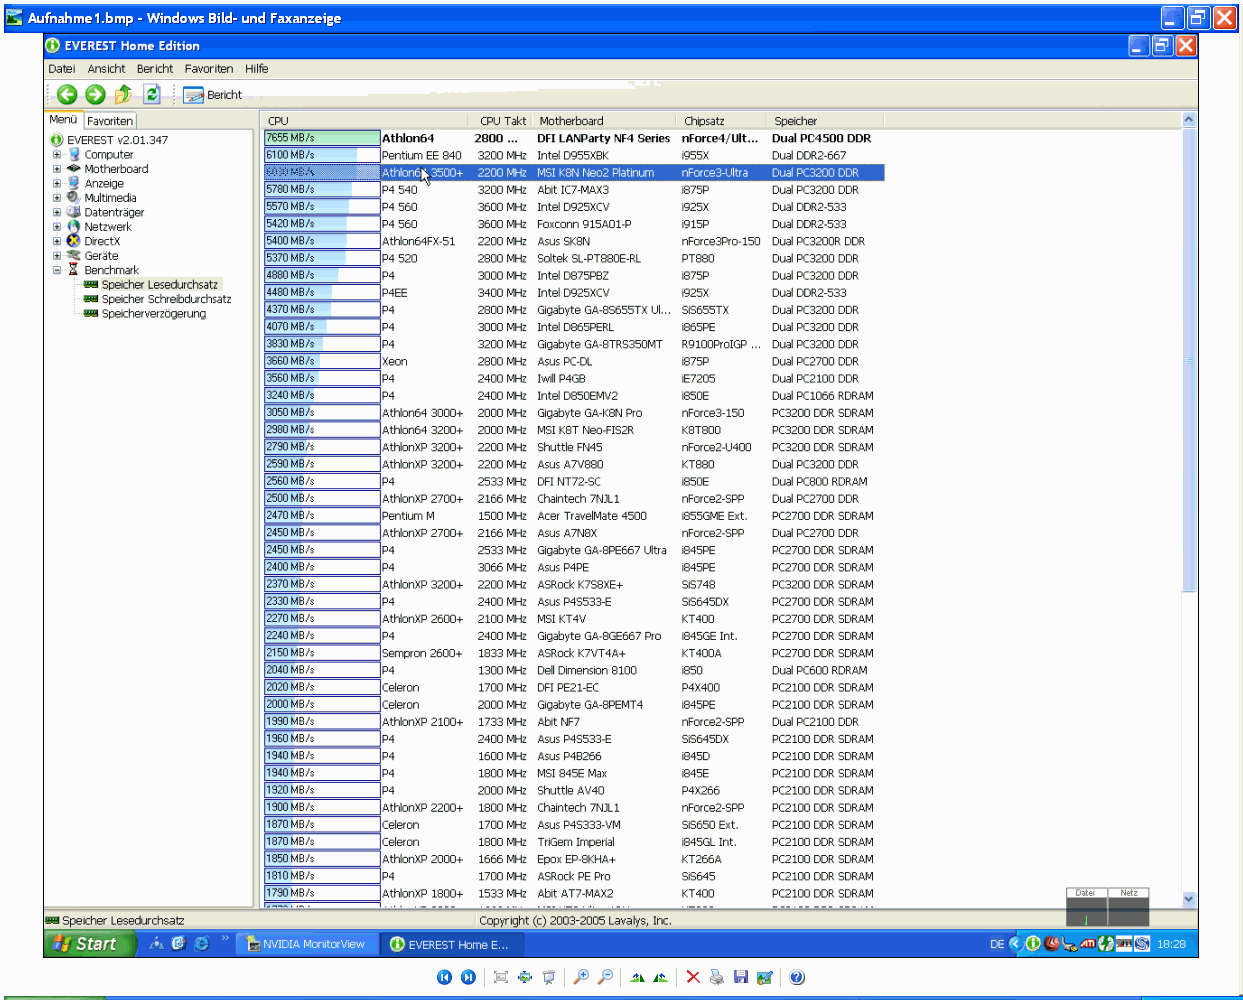
Task: Click Zoom Out magnifier in picture viewer
Action: point(605,977)
